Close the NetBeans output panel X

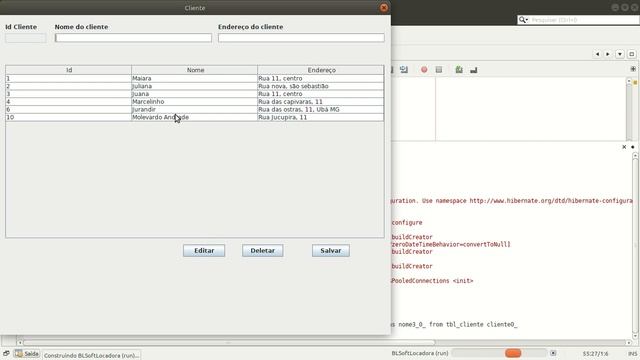[x=624, y=147]
